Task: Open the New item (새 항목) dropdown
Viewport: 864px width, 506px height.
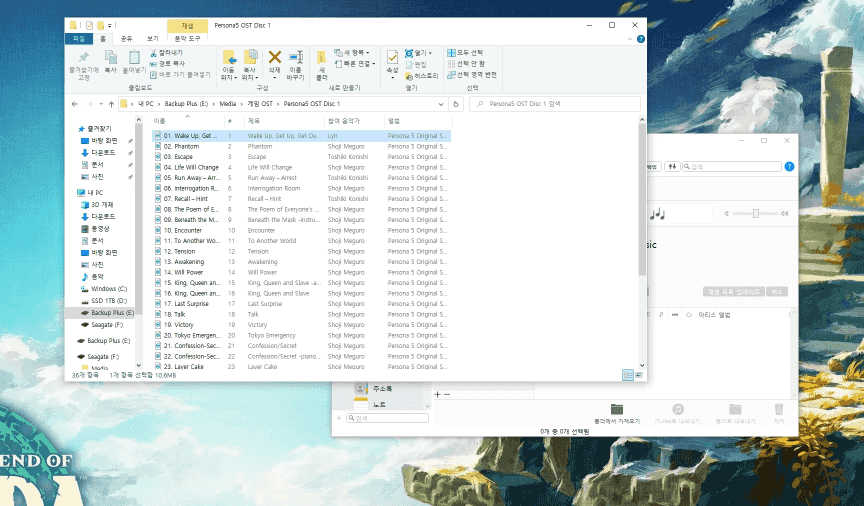Action: point(352,52)
